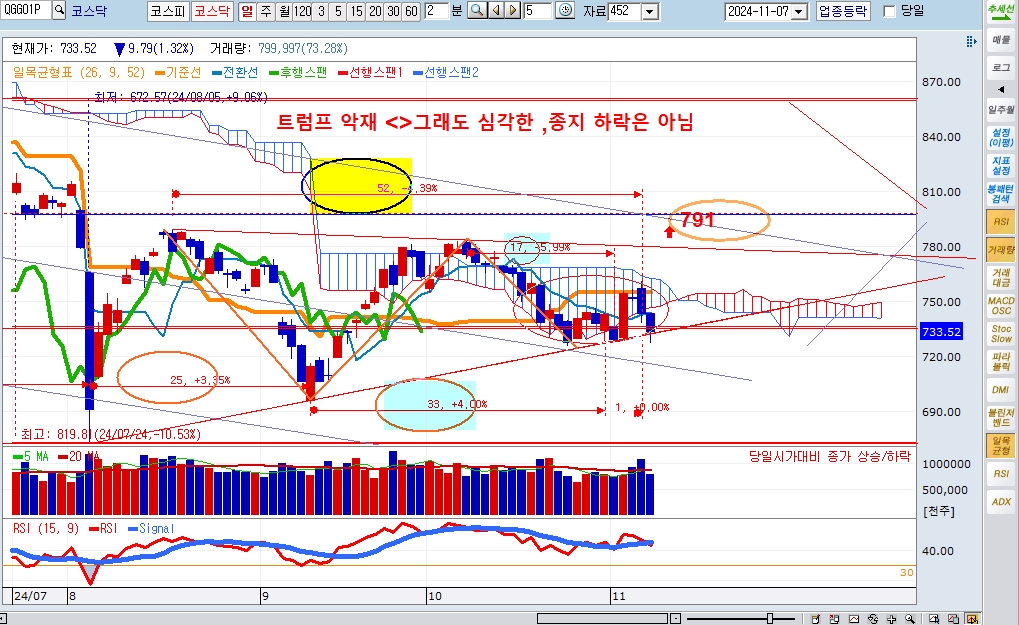The width and height of the screenshot is (1019, 625).
Task: Click the minute value field showing 2
Action: (x=437, y=11)
